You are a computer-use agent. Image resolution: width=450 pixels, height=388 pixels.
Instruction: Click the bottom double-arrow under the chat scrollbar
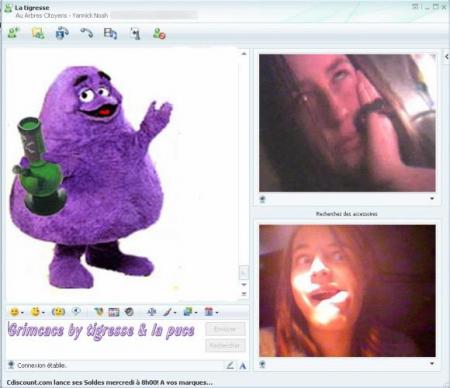click(244, 294)
